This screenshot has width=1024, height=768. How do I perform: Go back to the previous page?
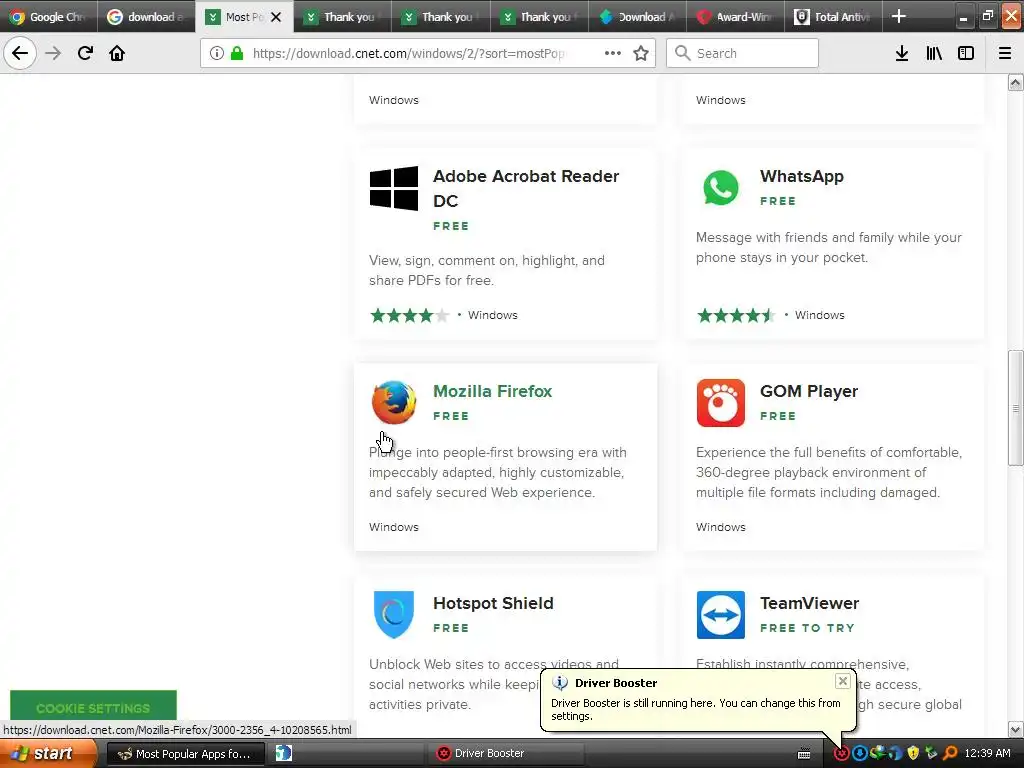pos(20,53)
